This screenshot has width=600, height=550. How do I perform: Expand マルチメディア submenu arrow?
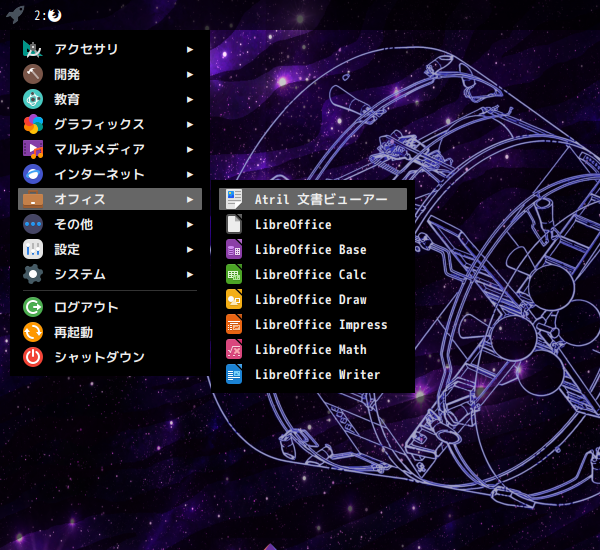coord(190,149)
